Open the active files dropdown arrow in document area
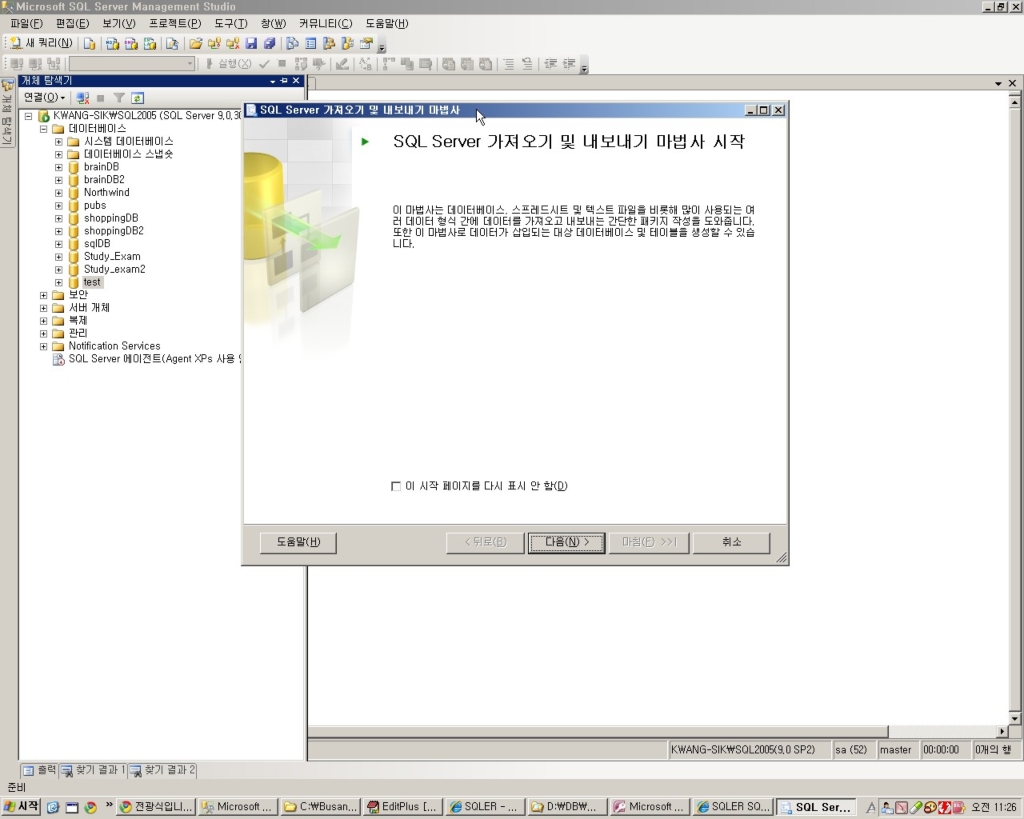The height and width of the screenshot is (819, 1024). (998, 83)
